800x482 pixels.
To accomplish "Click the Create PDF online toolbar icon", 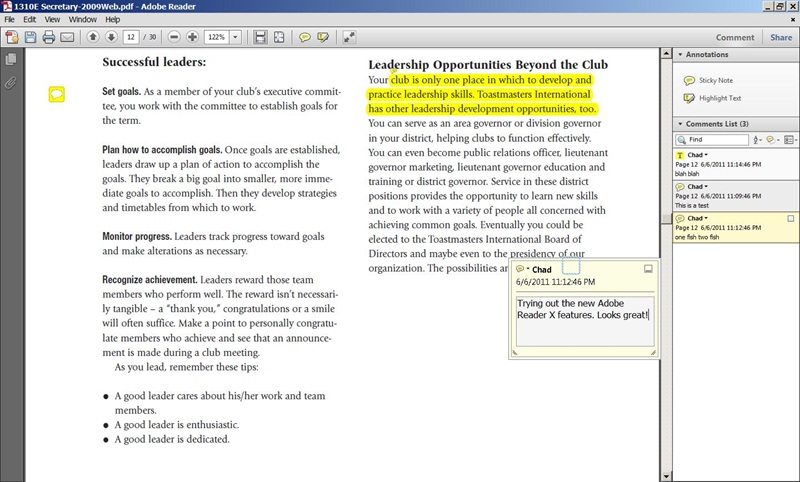I will [x=12, y=37].
